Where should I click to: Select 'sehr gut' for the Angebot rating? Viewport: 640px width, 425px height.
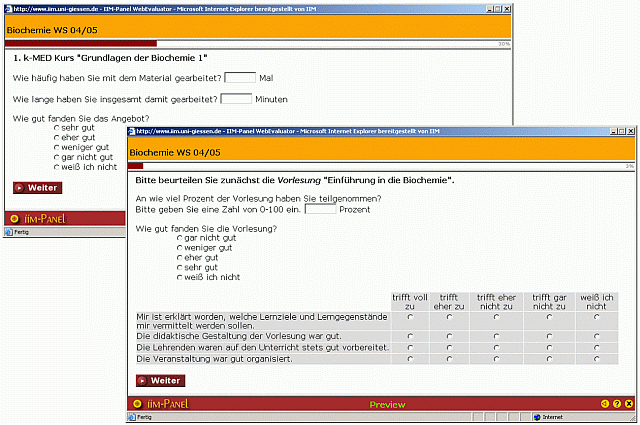57,128
